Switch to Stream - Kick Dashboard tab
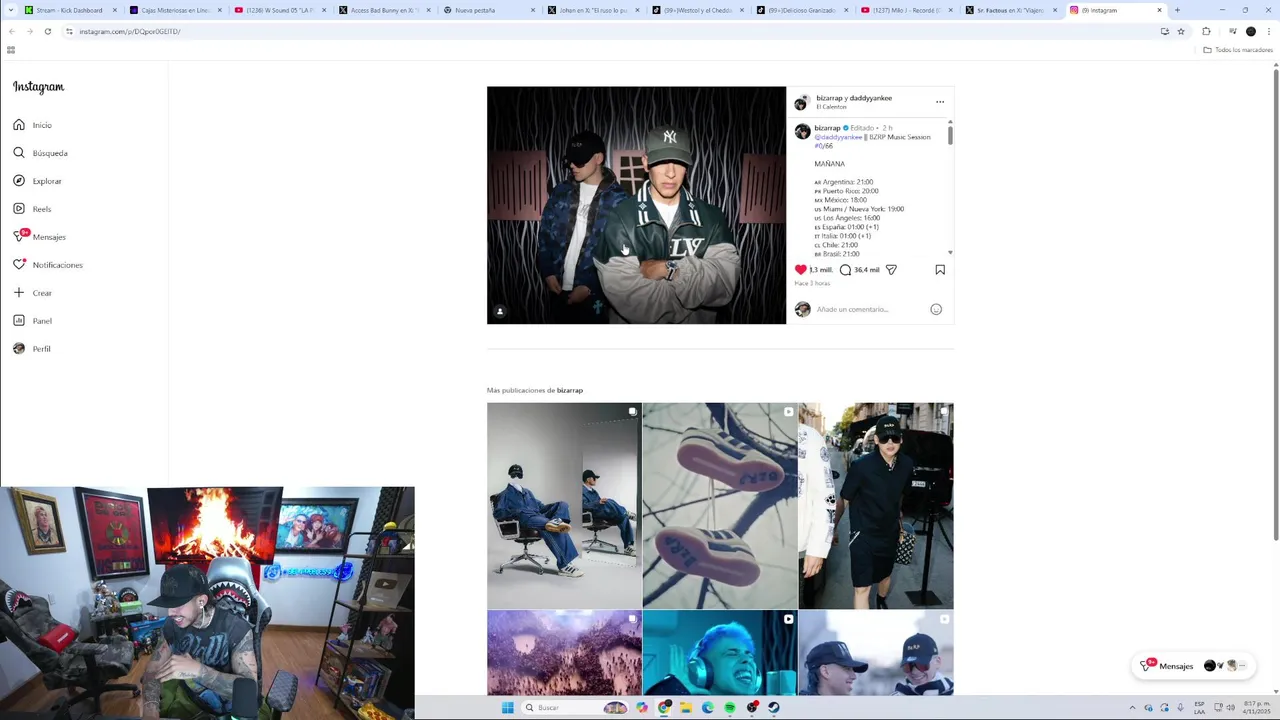 pyautogui.click(x=68, y=10)
